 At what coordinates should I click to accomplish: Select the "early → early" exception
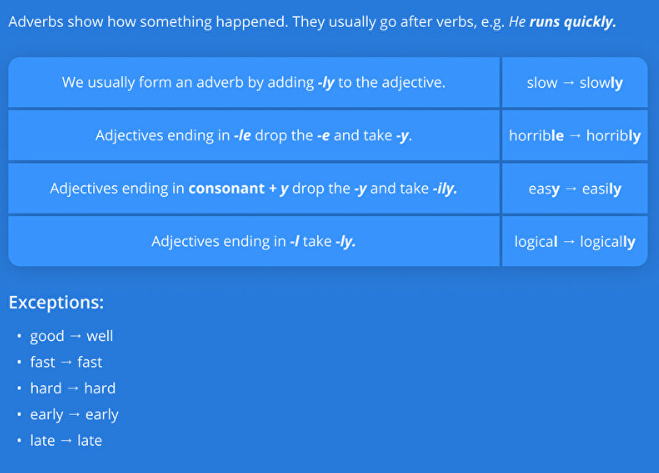coord(74,414)
